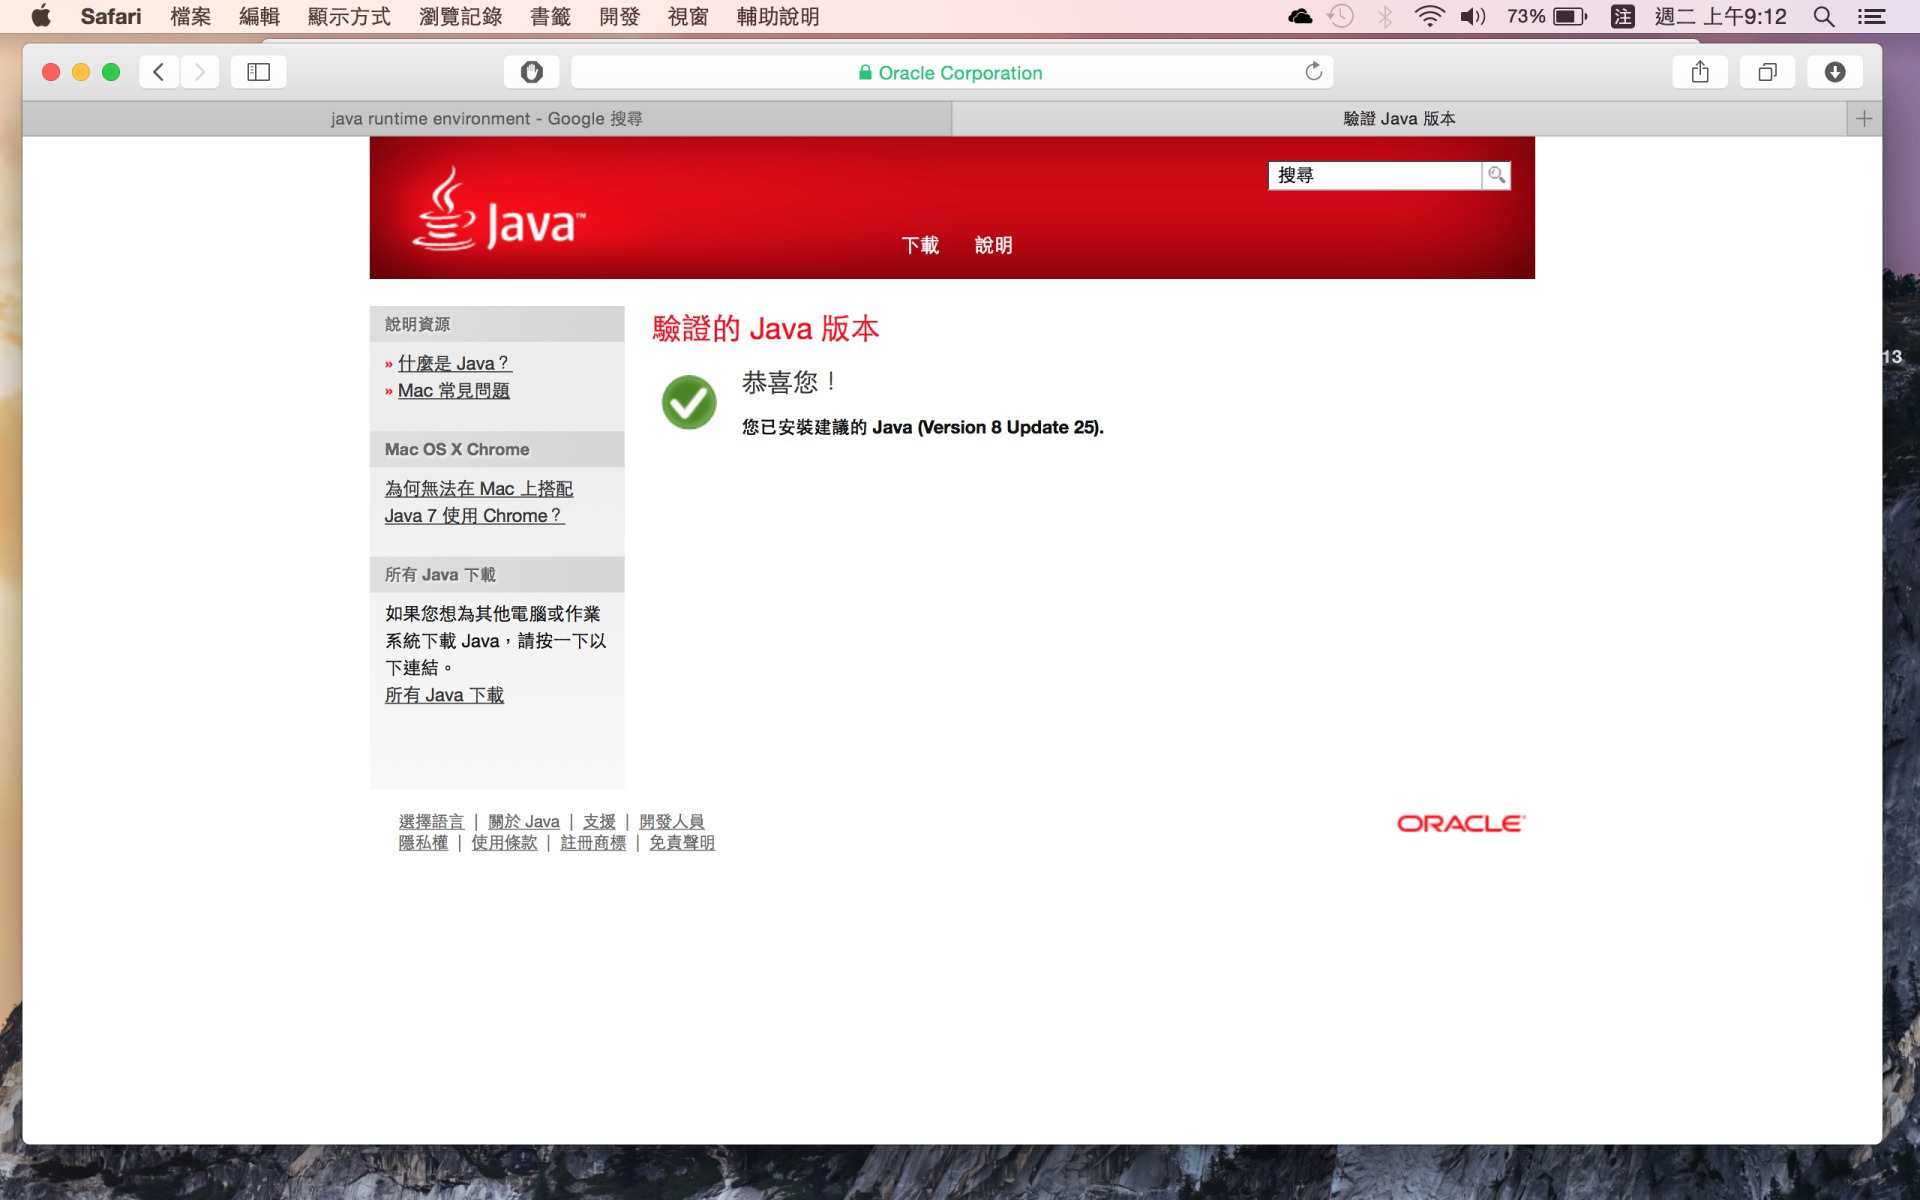
Task: Add a new tab with plus icon
Action: pyautogui.click(x=1864, y=119)
